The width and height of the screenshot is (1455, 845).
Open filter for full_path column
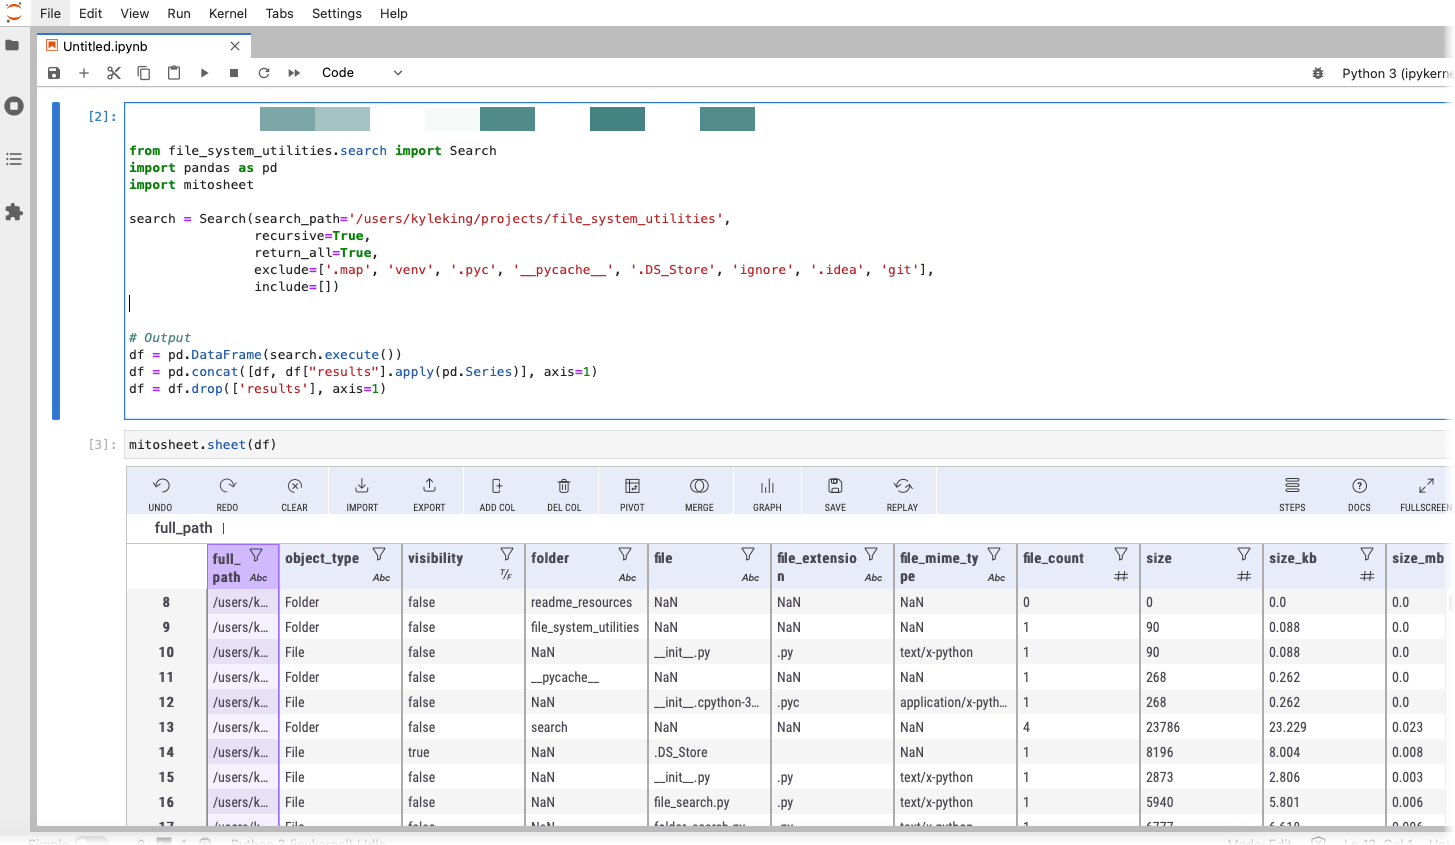click(x=256, y=555)
